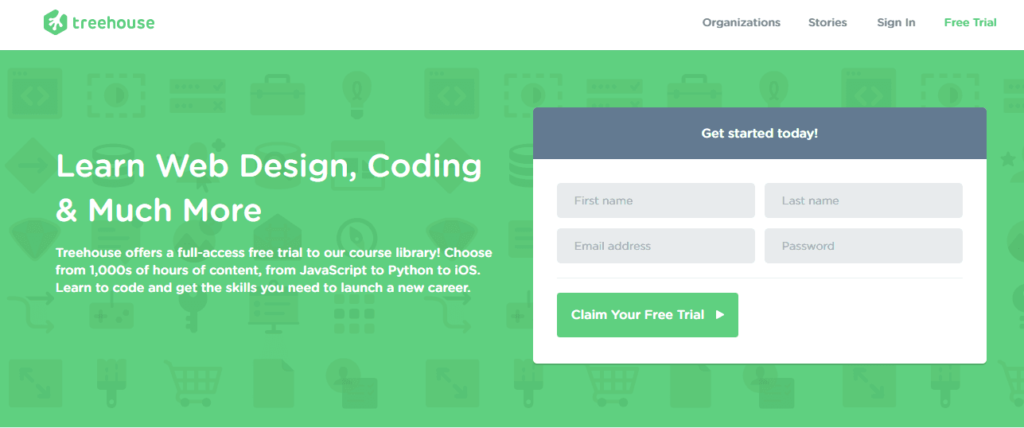Click into the Email address field
The width and height of the screenshot is (1024, 428).
click(x=656, y=246)
